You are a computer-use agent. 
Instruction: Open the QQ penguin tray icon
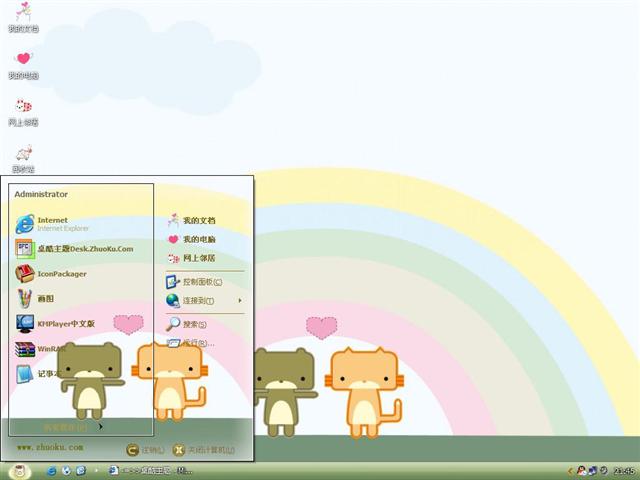point(581,471)
